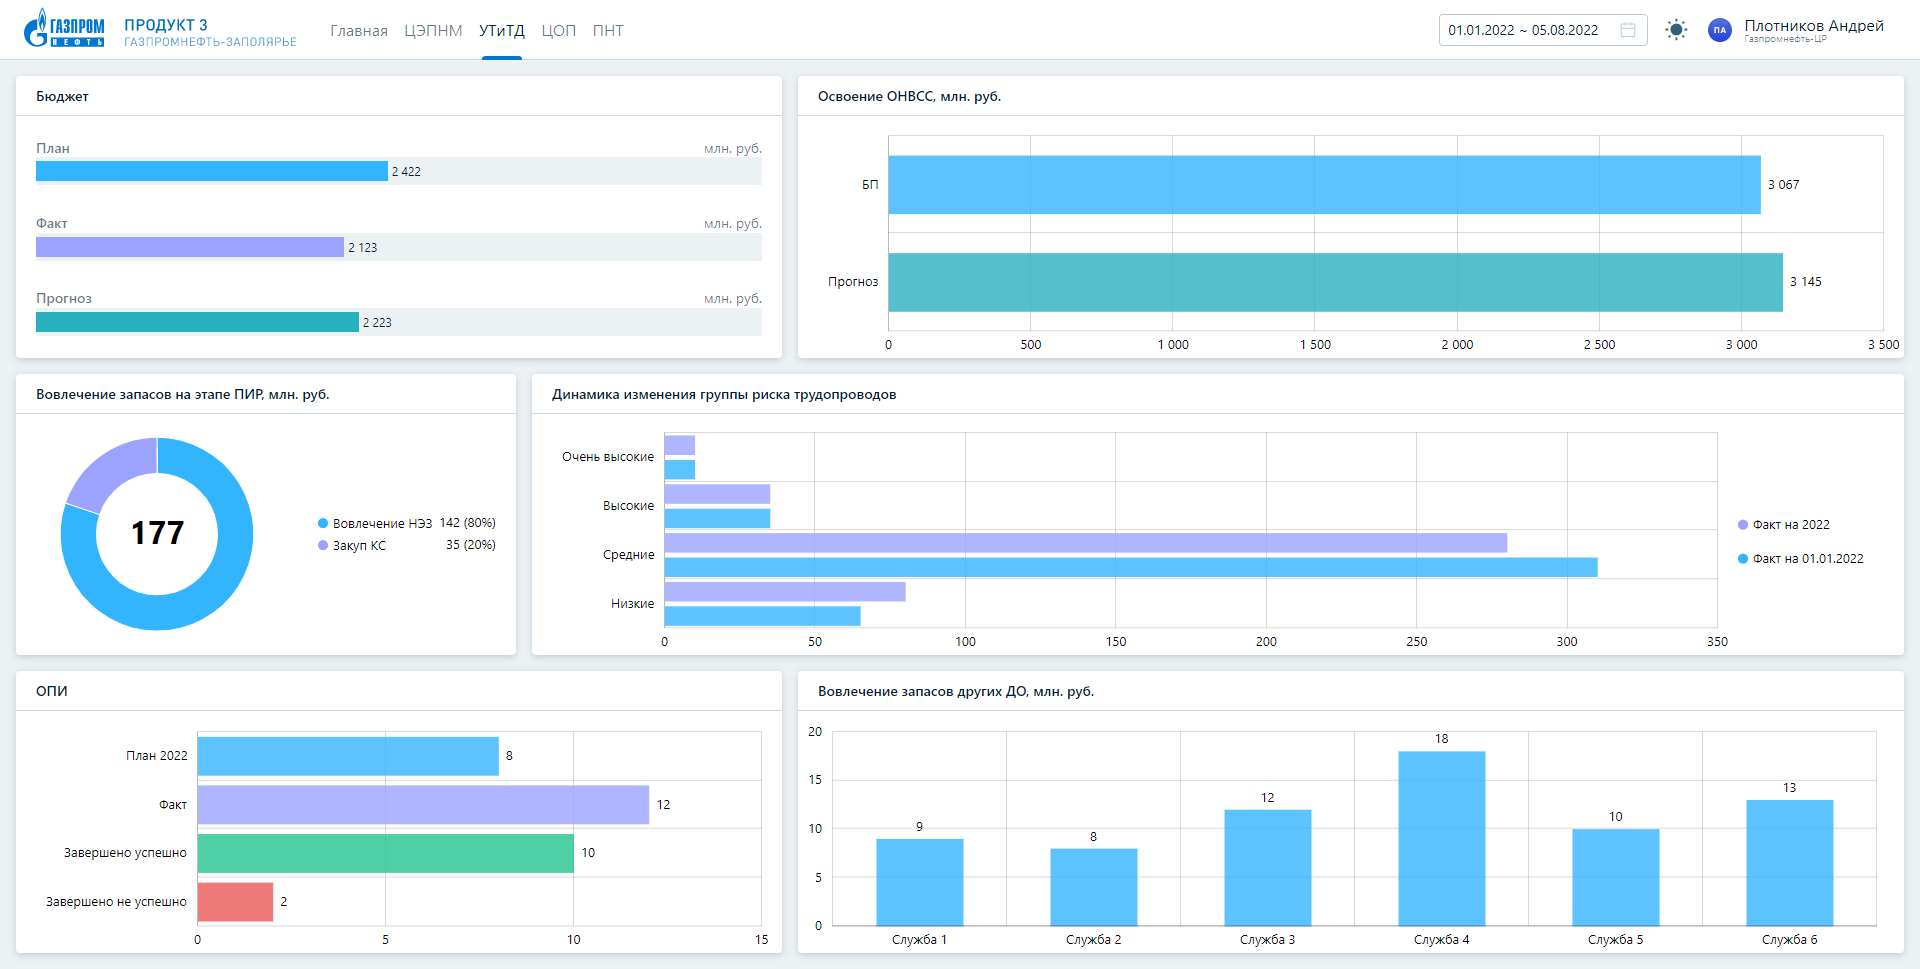This screenshot has height=969, width=1920.
Task: Go to the ЦОП tab
Action: (x=558, y=31)
